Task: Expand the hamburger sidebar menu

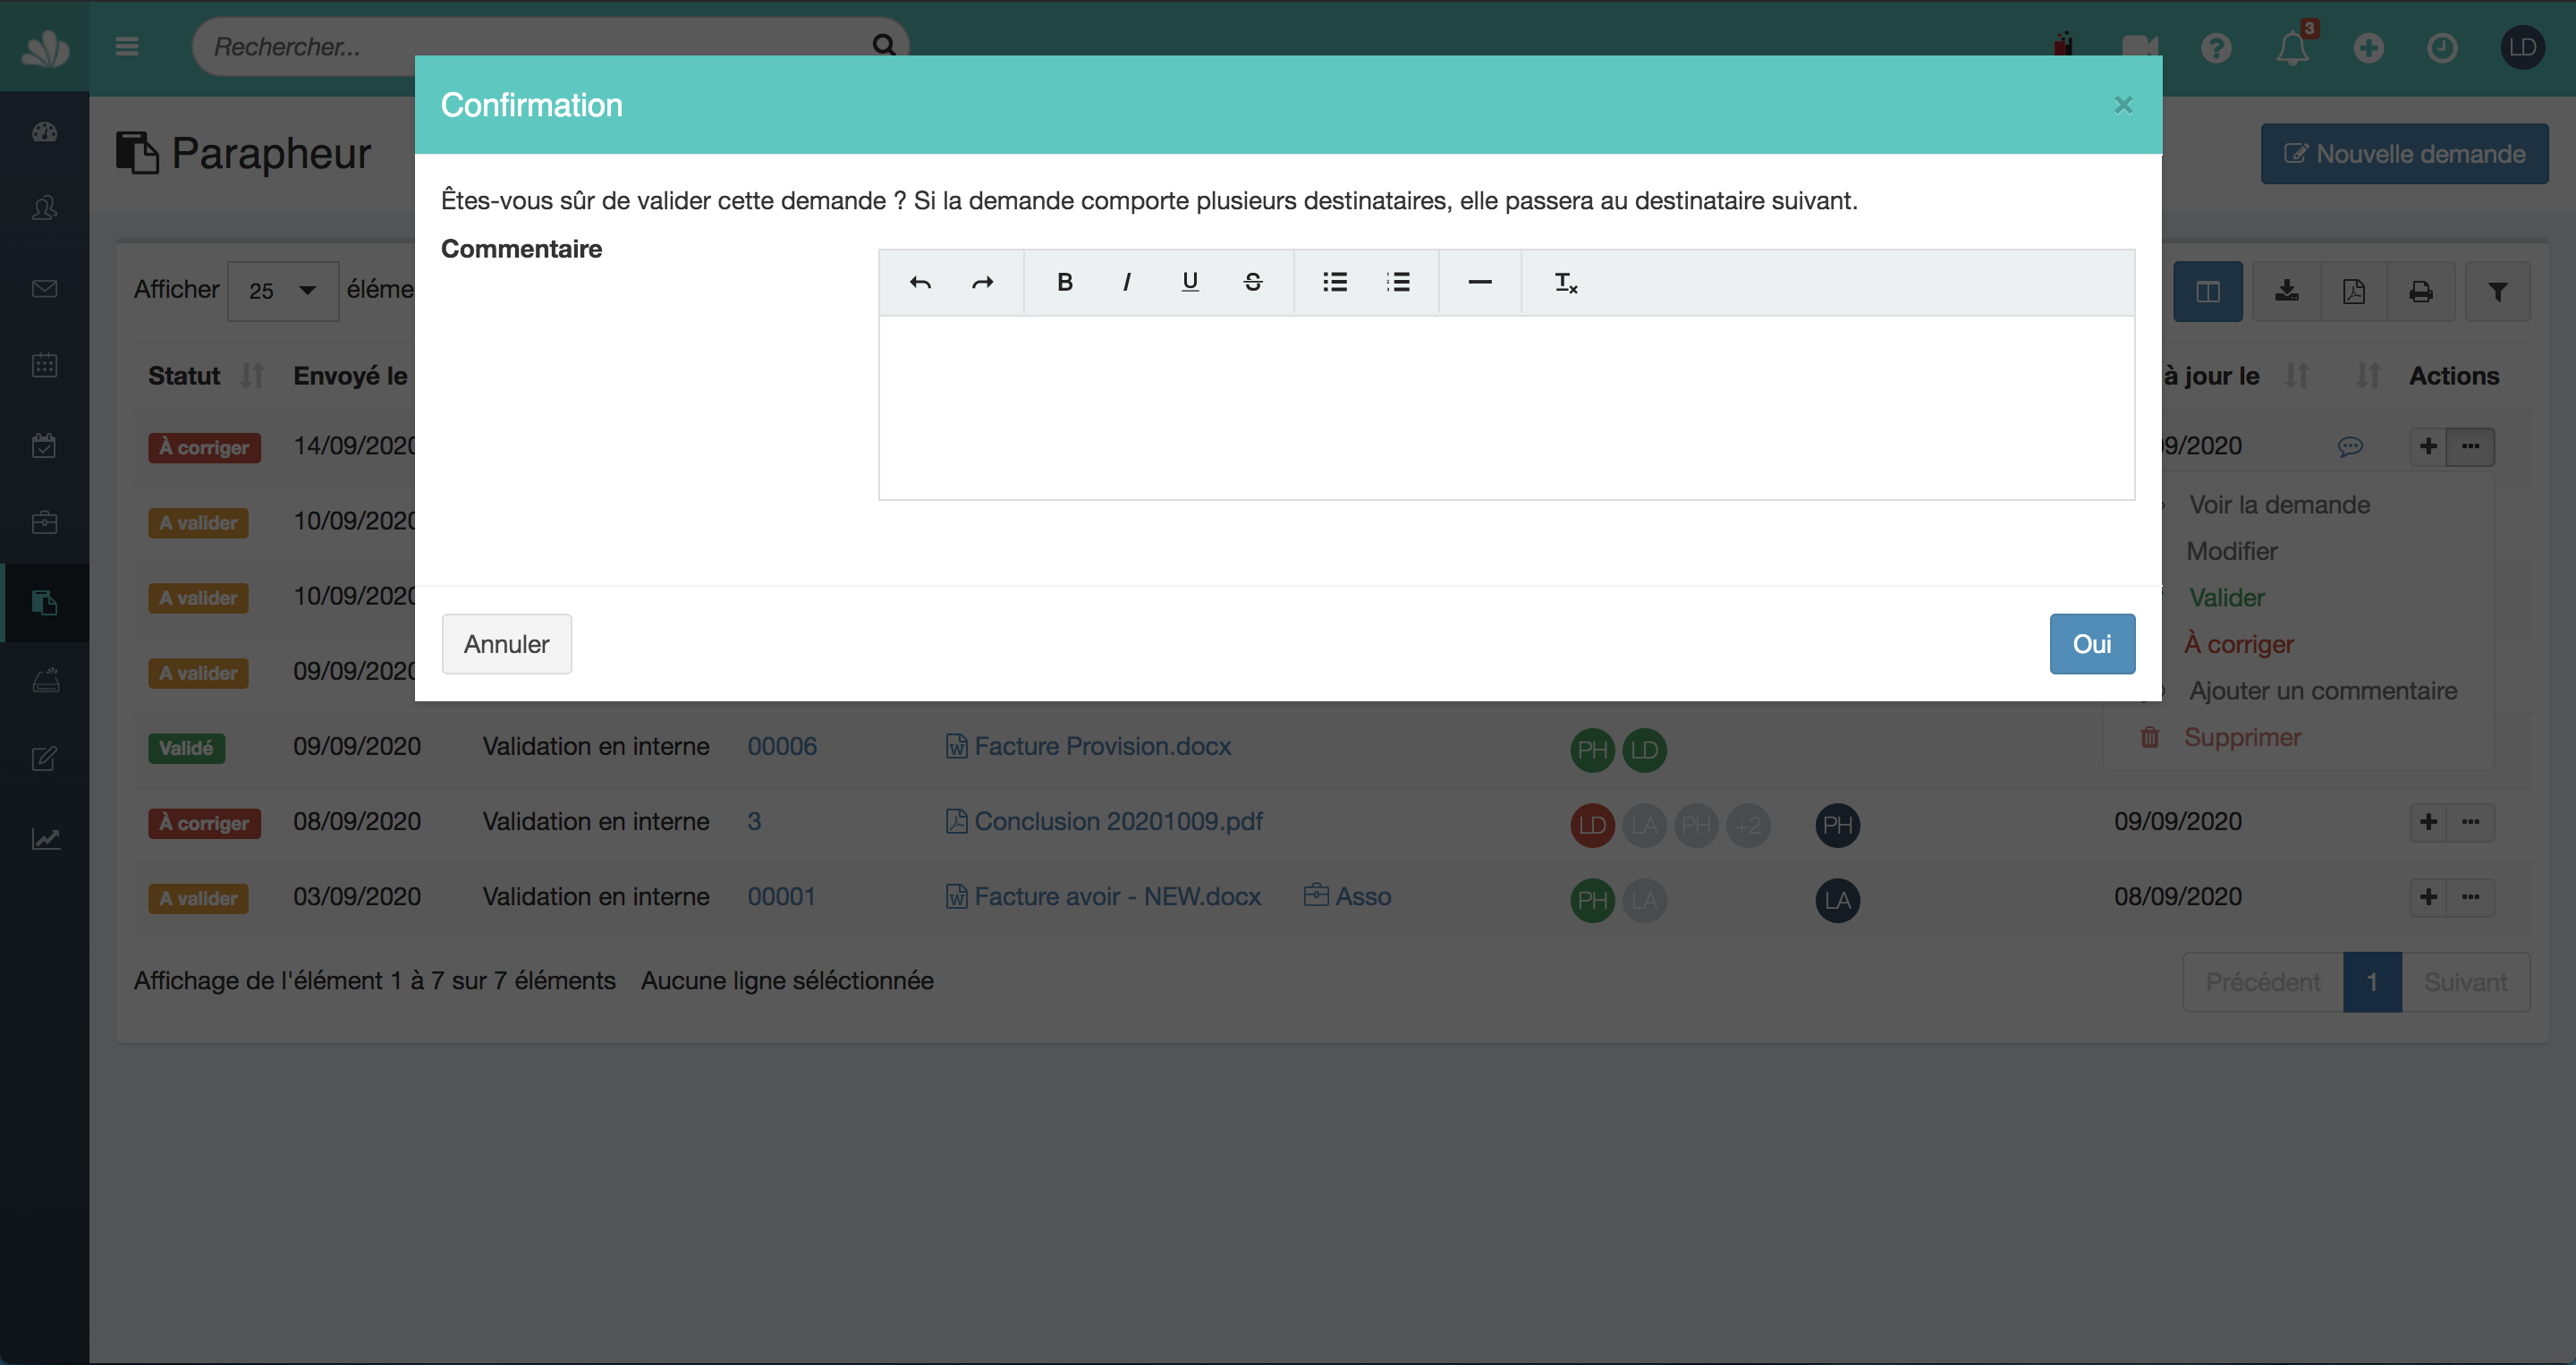Action: (x=127, y=47)
